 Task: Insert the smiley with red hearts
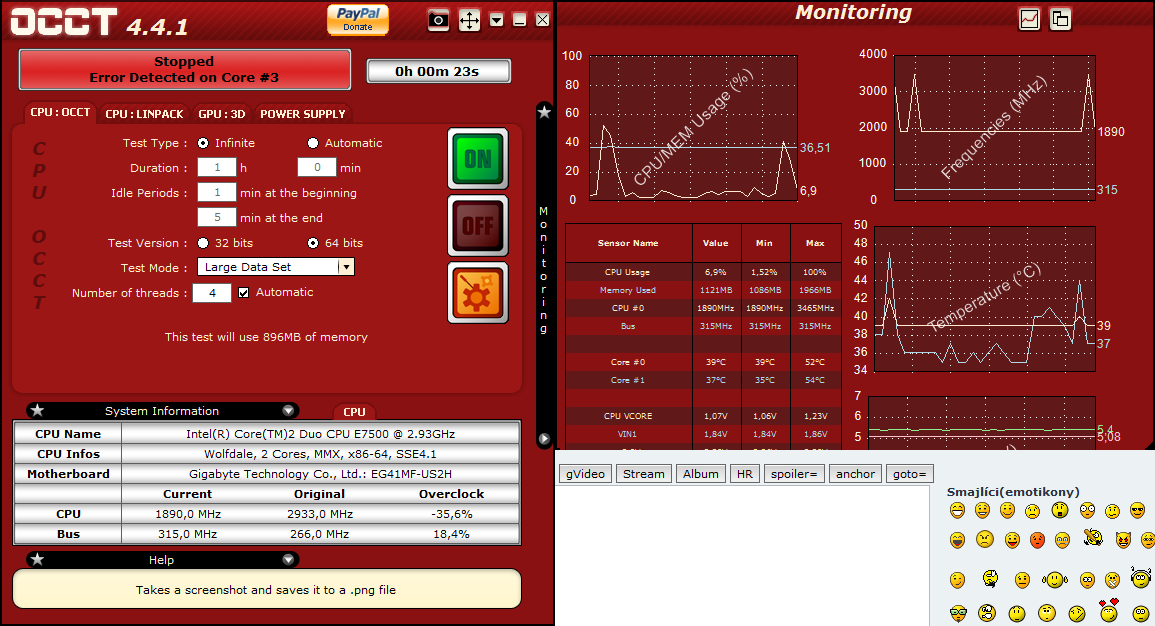pyautogui.click(x=1109, y=610)
